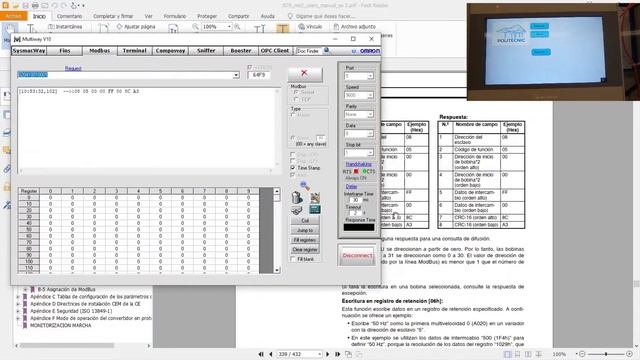The width and height of the screenshot is (640, 360).
Task: Open the Request history dropdown arrow
Action: [x=236, y=75]
